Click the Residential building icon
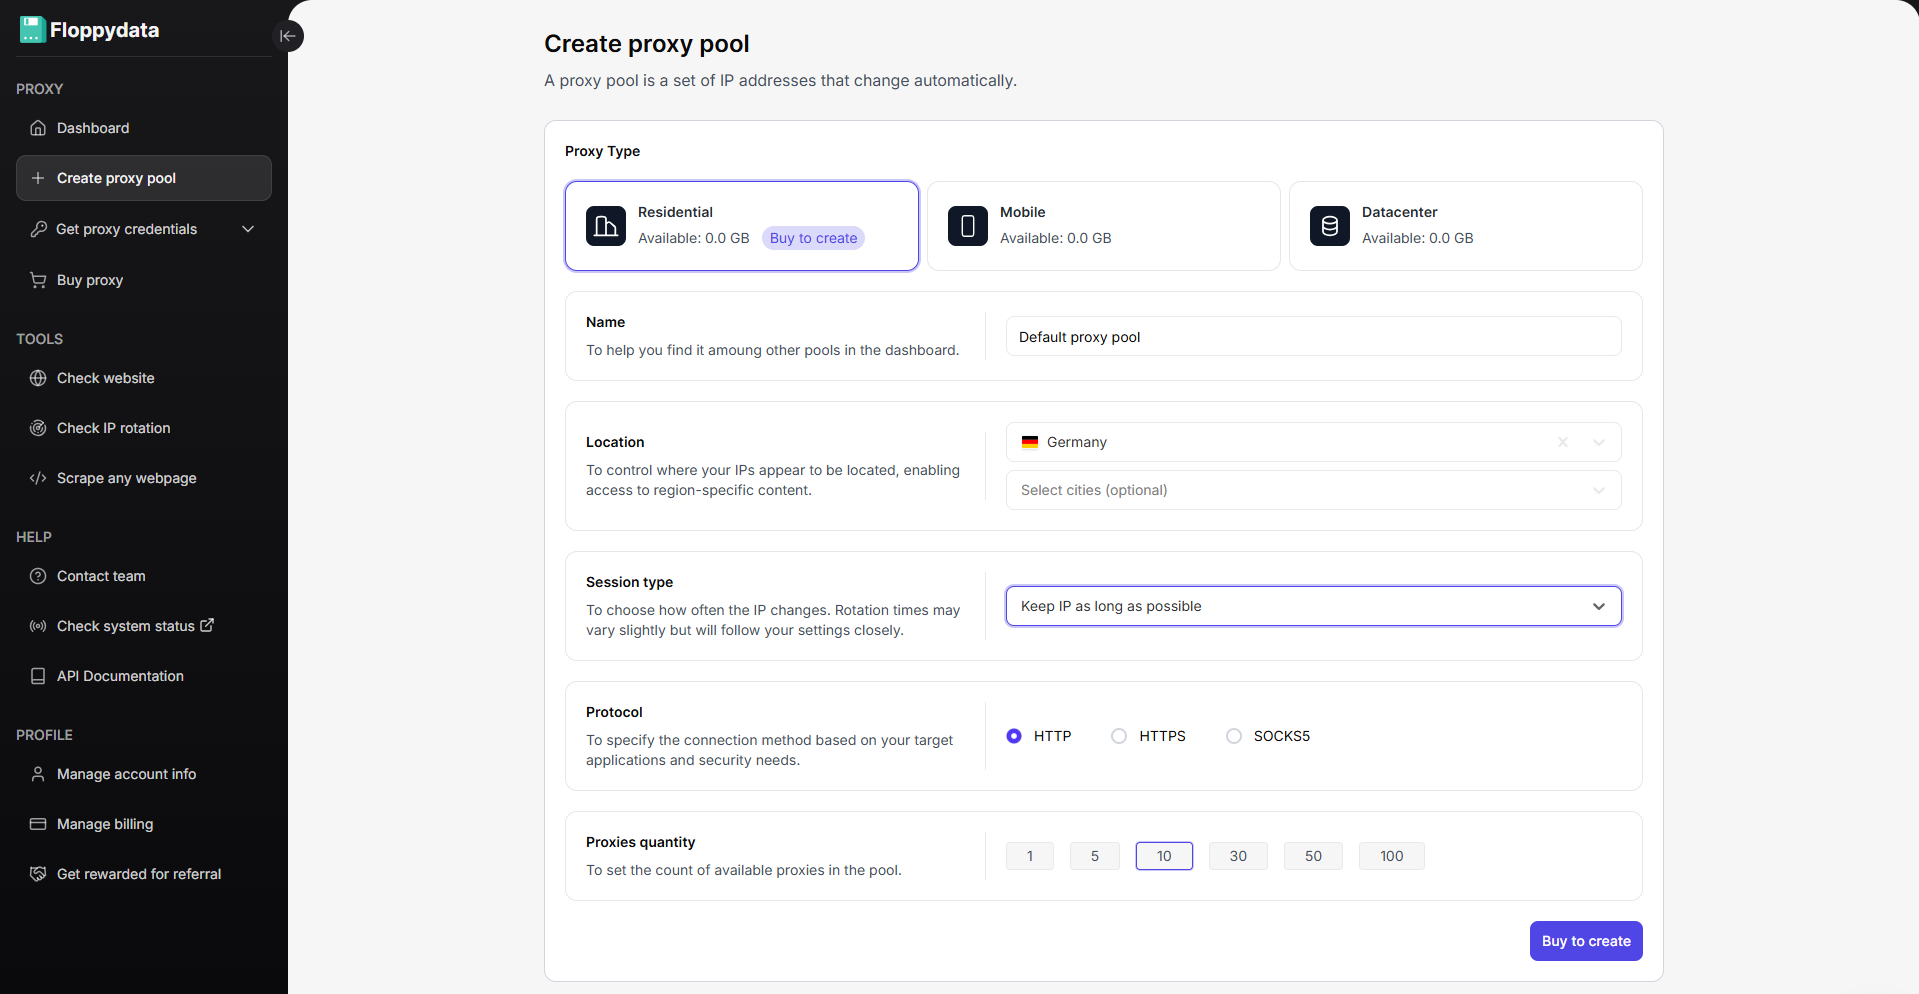This screenshot has width=1919, height=994. (606, 226)
